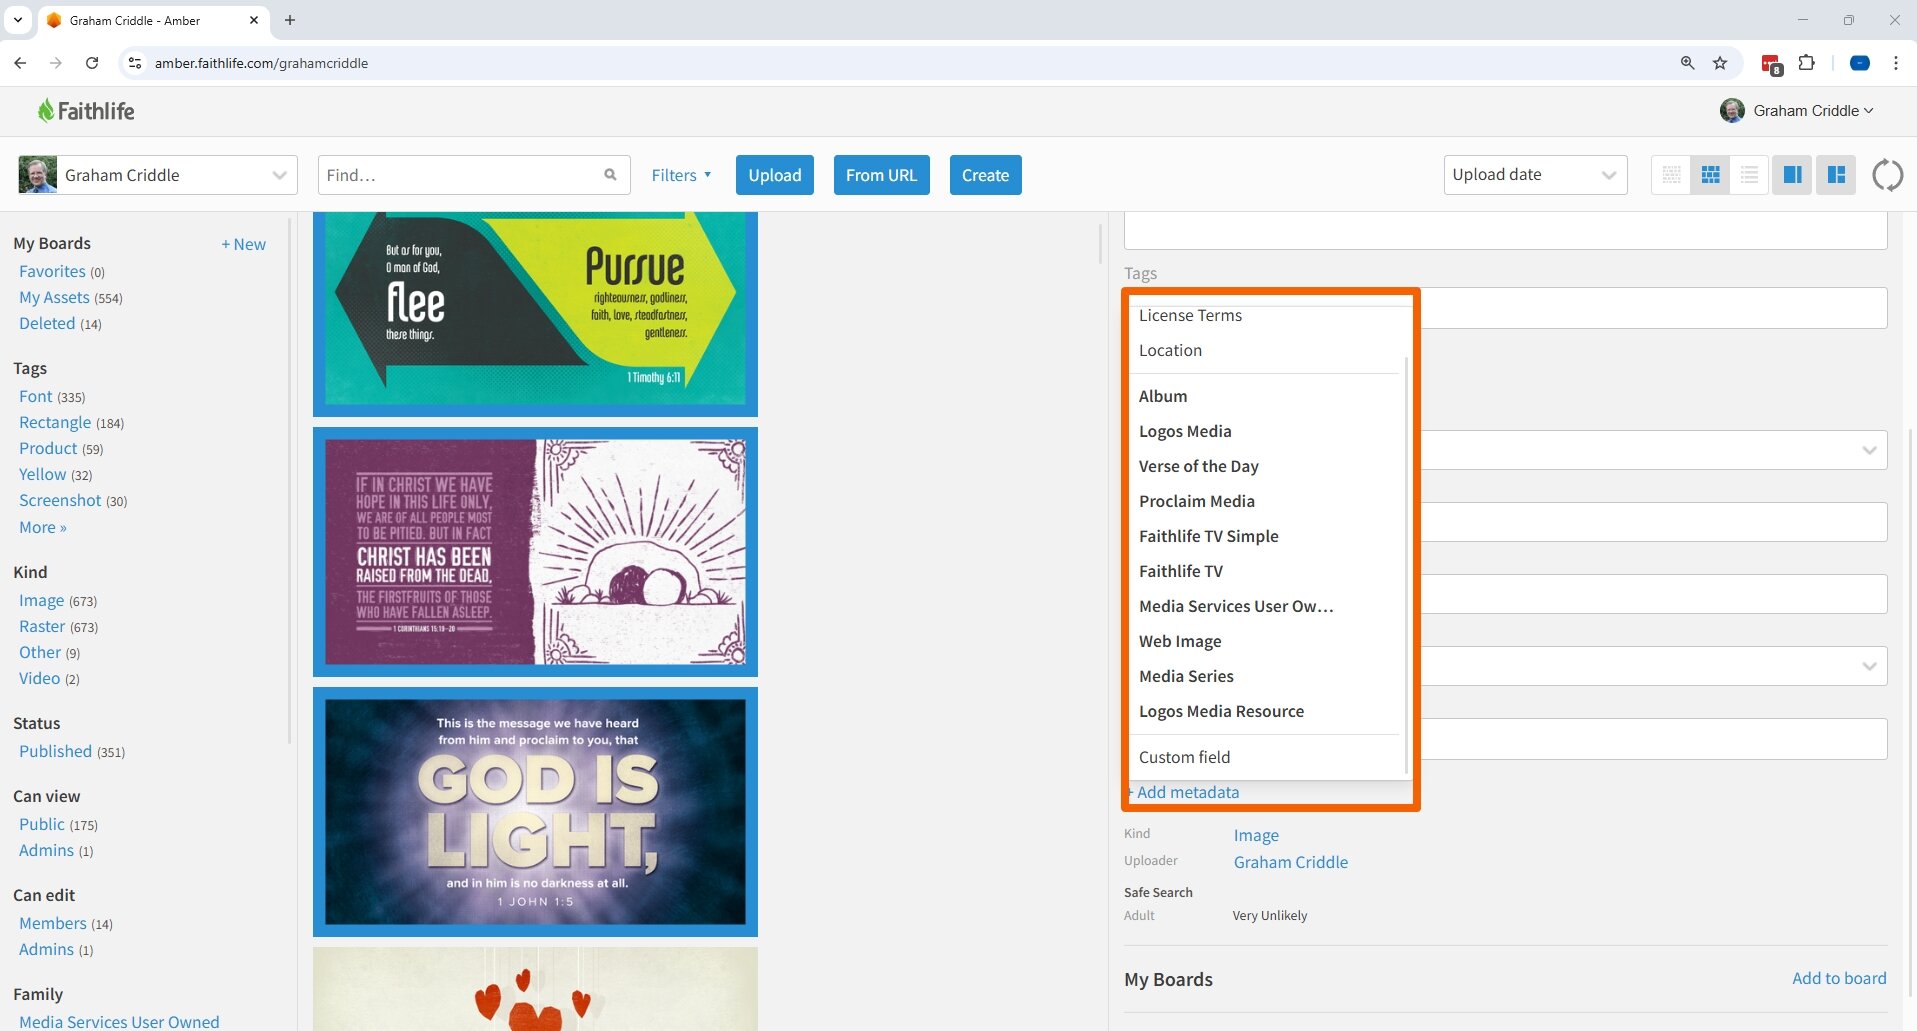This screenshot has height=1031, width=1917.
Task: Reload the page in the browser
Action: pyautogui.click(x=92, y=63)
